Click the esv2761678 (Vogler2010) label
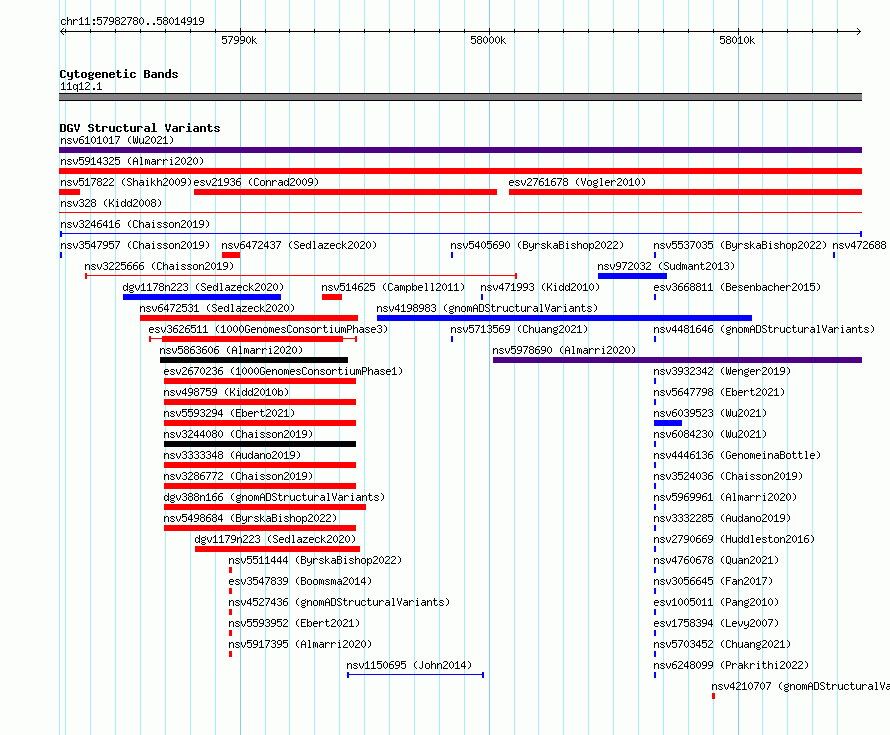 pos(577,182)
